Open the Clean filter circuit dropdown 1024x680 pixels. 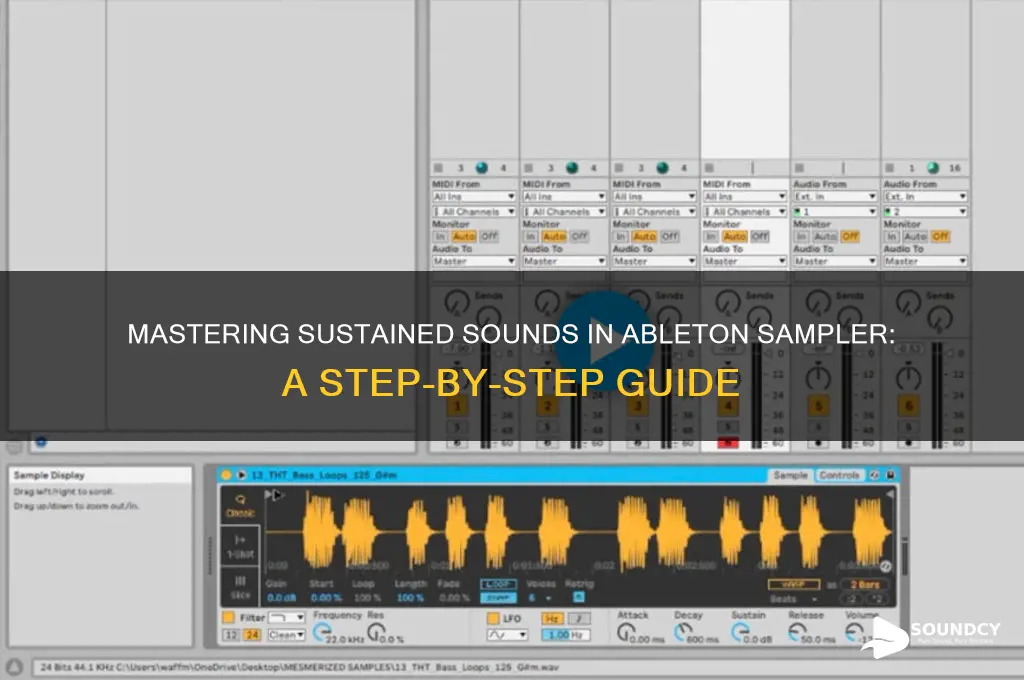[286, 634]
